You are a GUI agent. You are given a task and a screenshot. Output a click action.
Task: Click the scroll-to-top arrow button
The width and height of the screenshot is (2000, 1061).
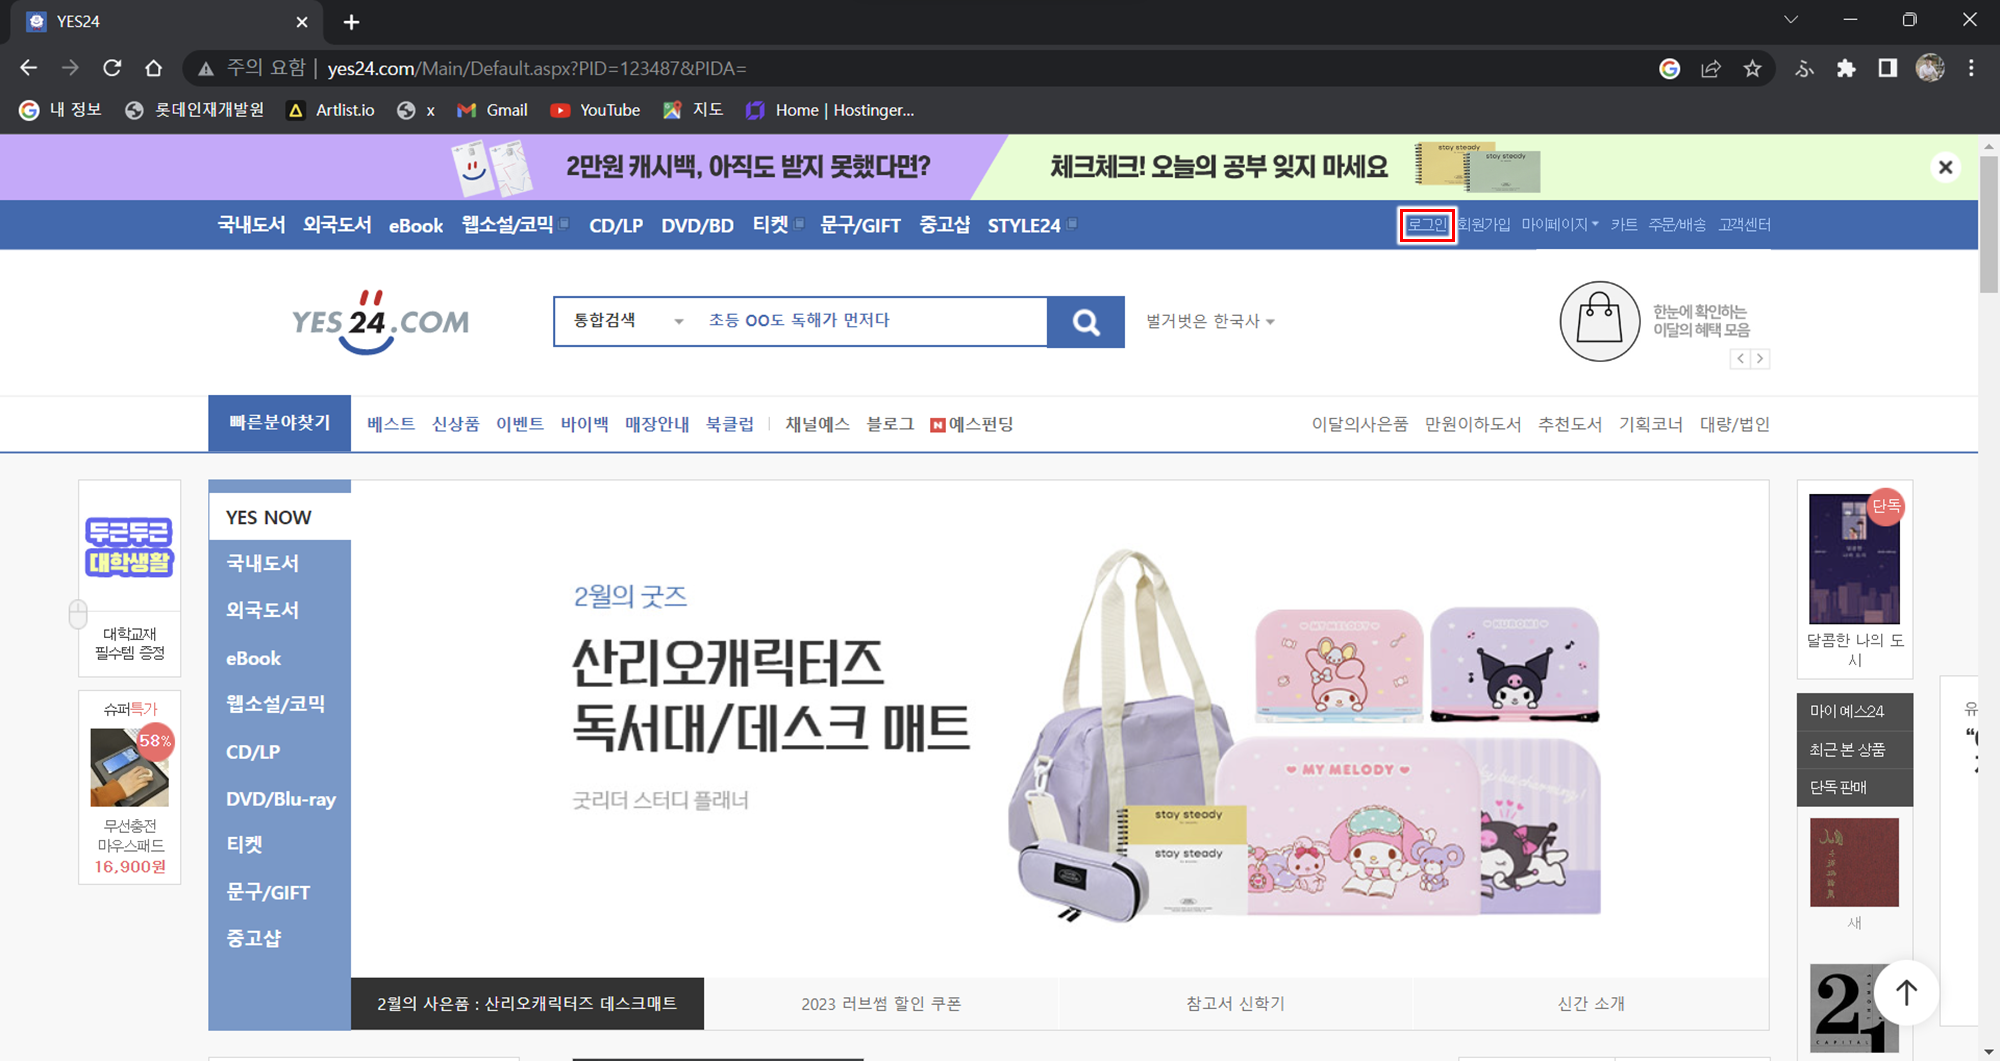point(1906,992)
